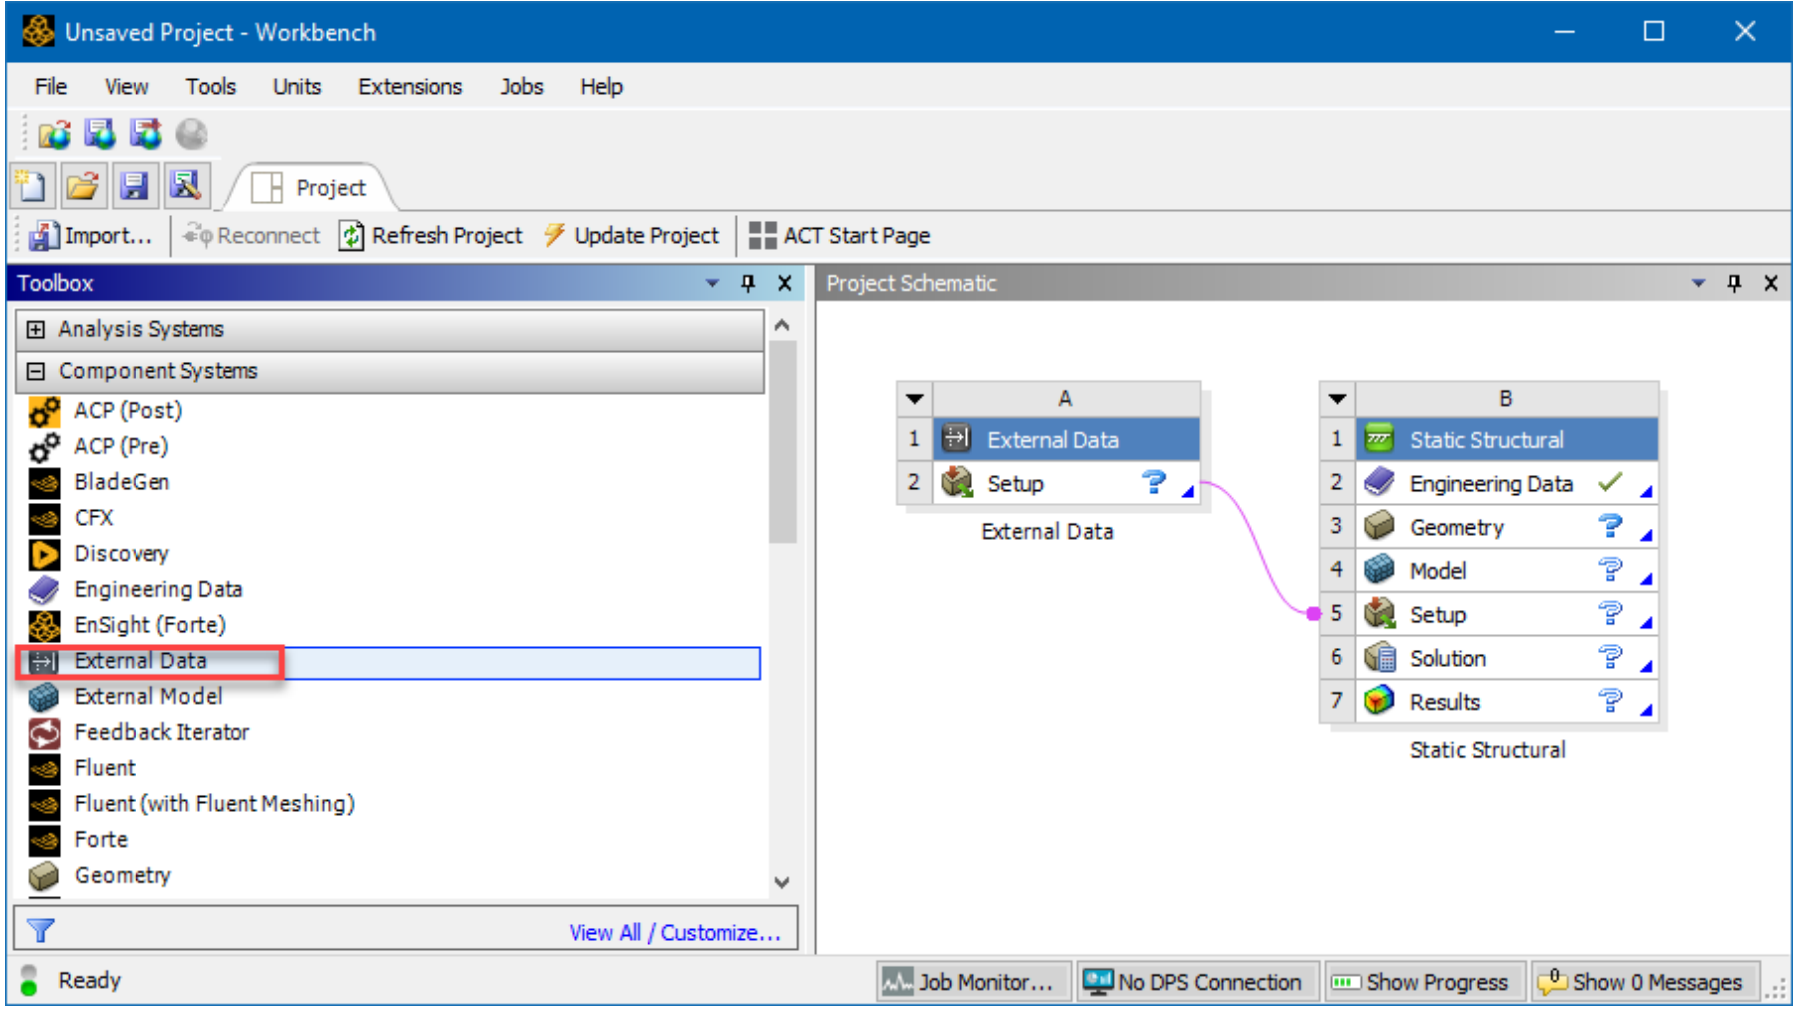
Task: Open system B header dropdown menu
Action: [1337, 398]
